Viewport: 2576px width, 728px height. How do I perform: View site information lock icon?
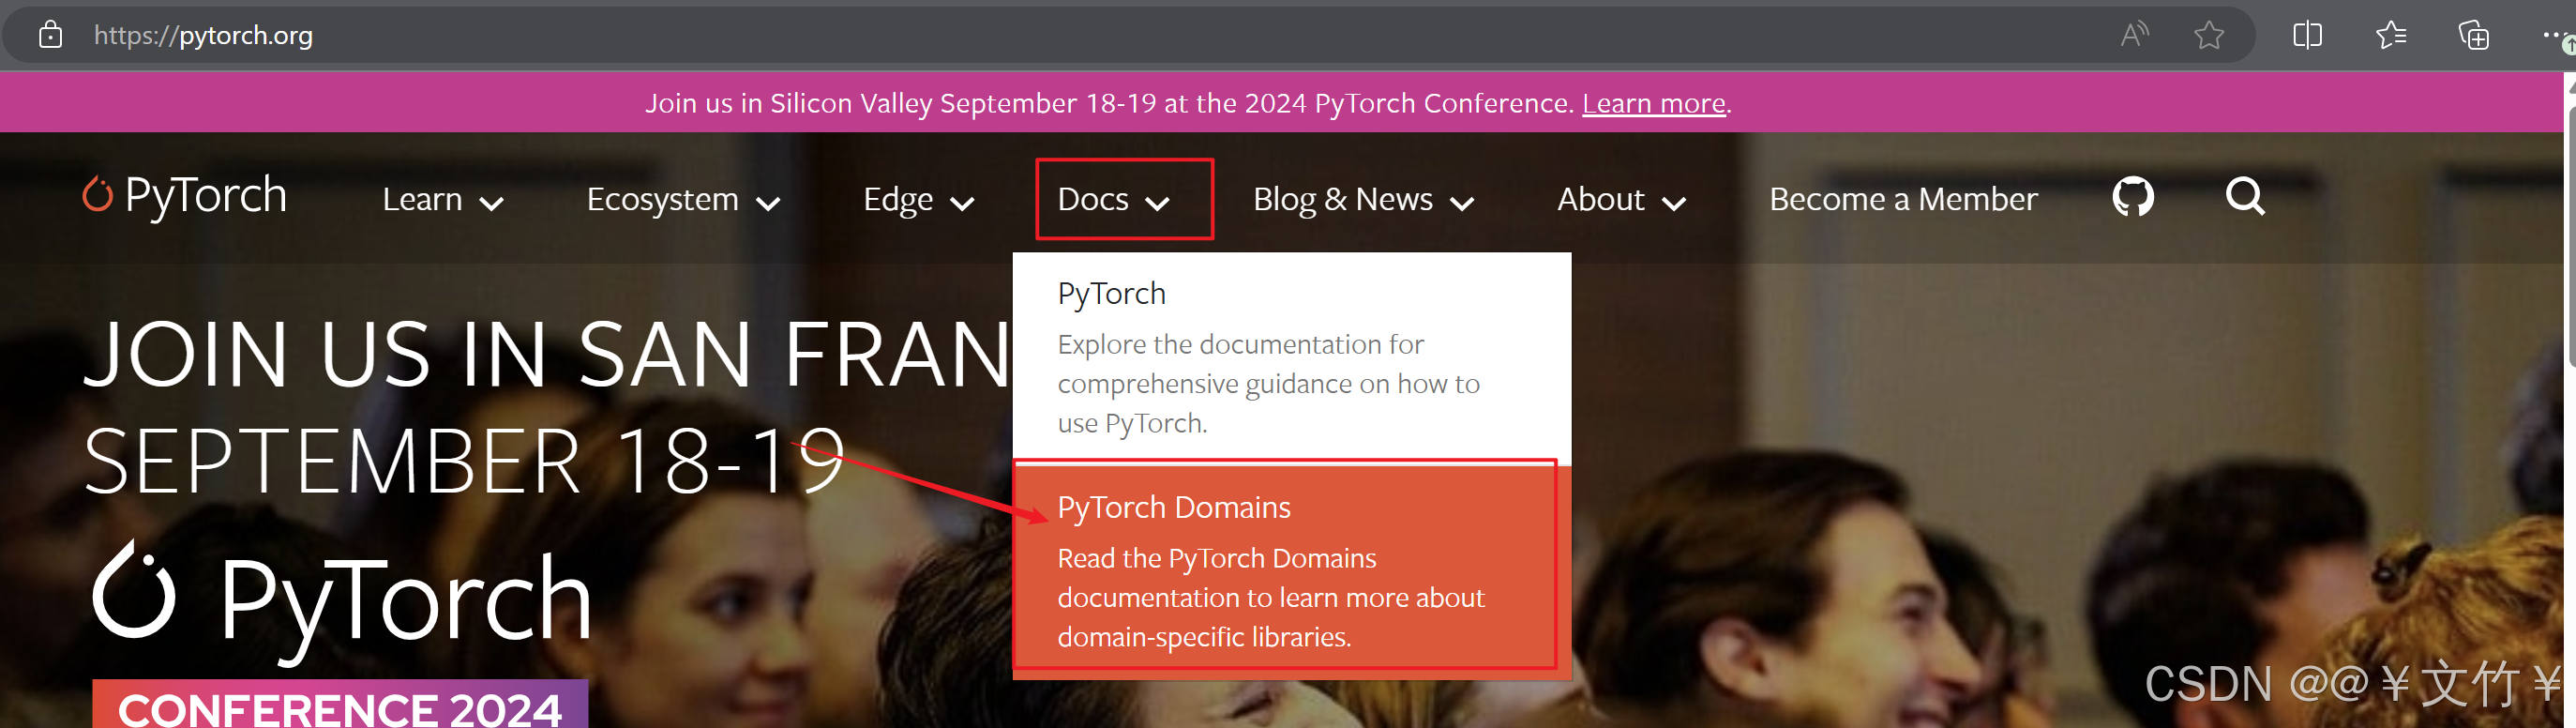50,35
